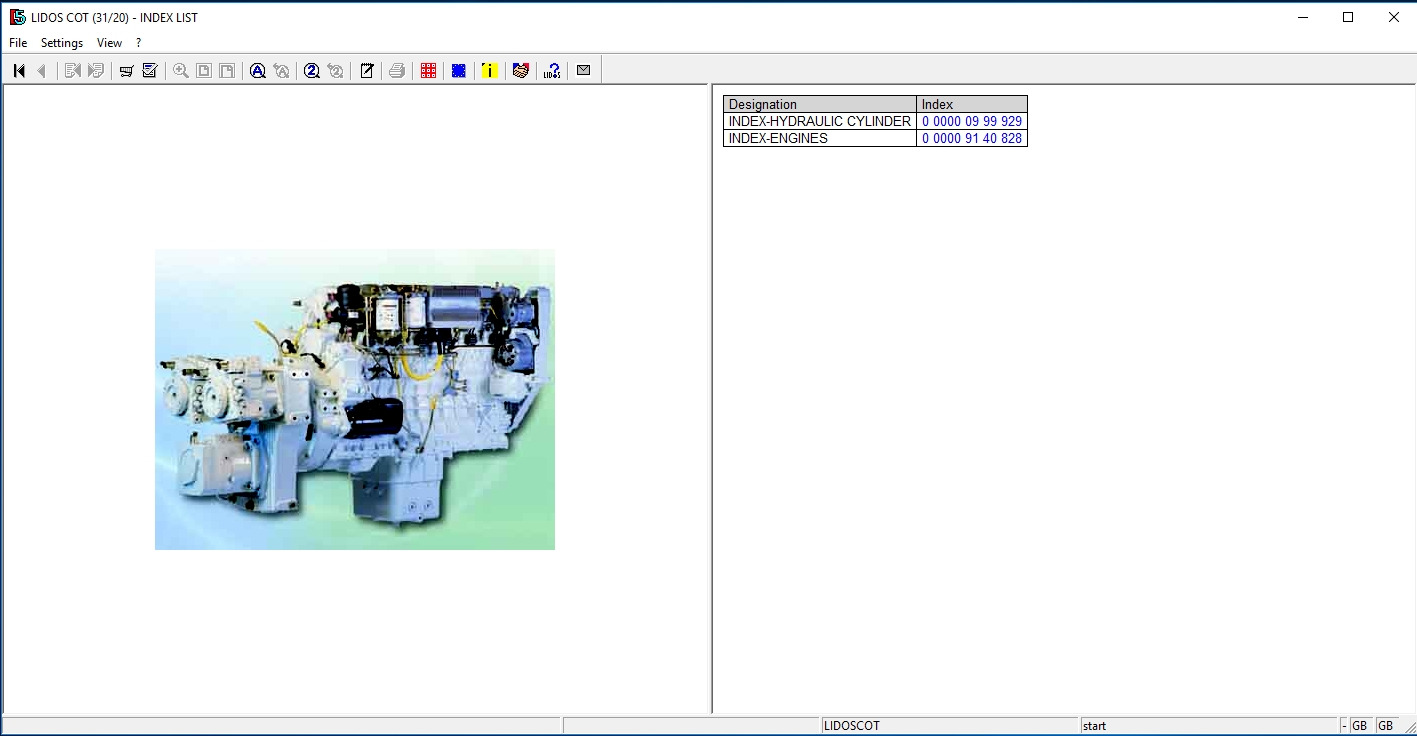Click the vertical splitter between panes
The height and width of the screenshot is (736, 1417).
tap(711, 400)
